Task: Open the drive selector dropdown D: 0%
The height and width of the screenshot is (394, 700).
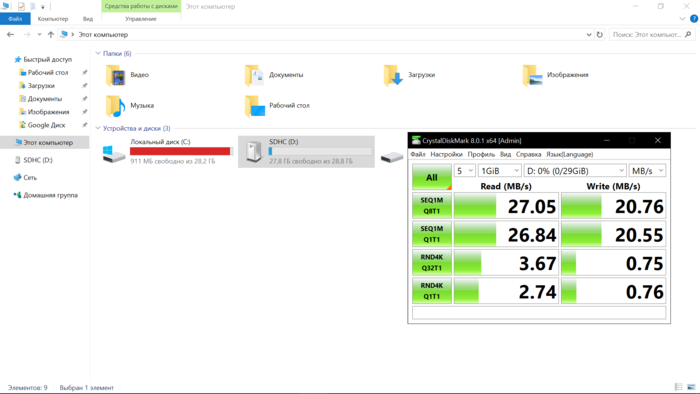Action: (575, 171)
